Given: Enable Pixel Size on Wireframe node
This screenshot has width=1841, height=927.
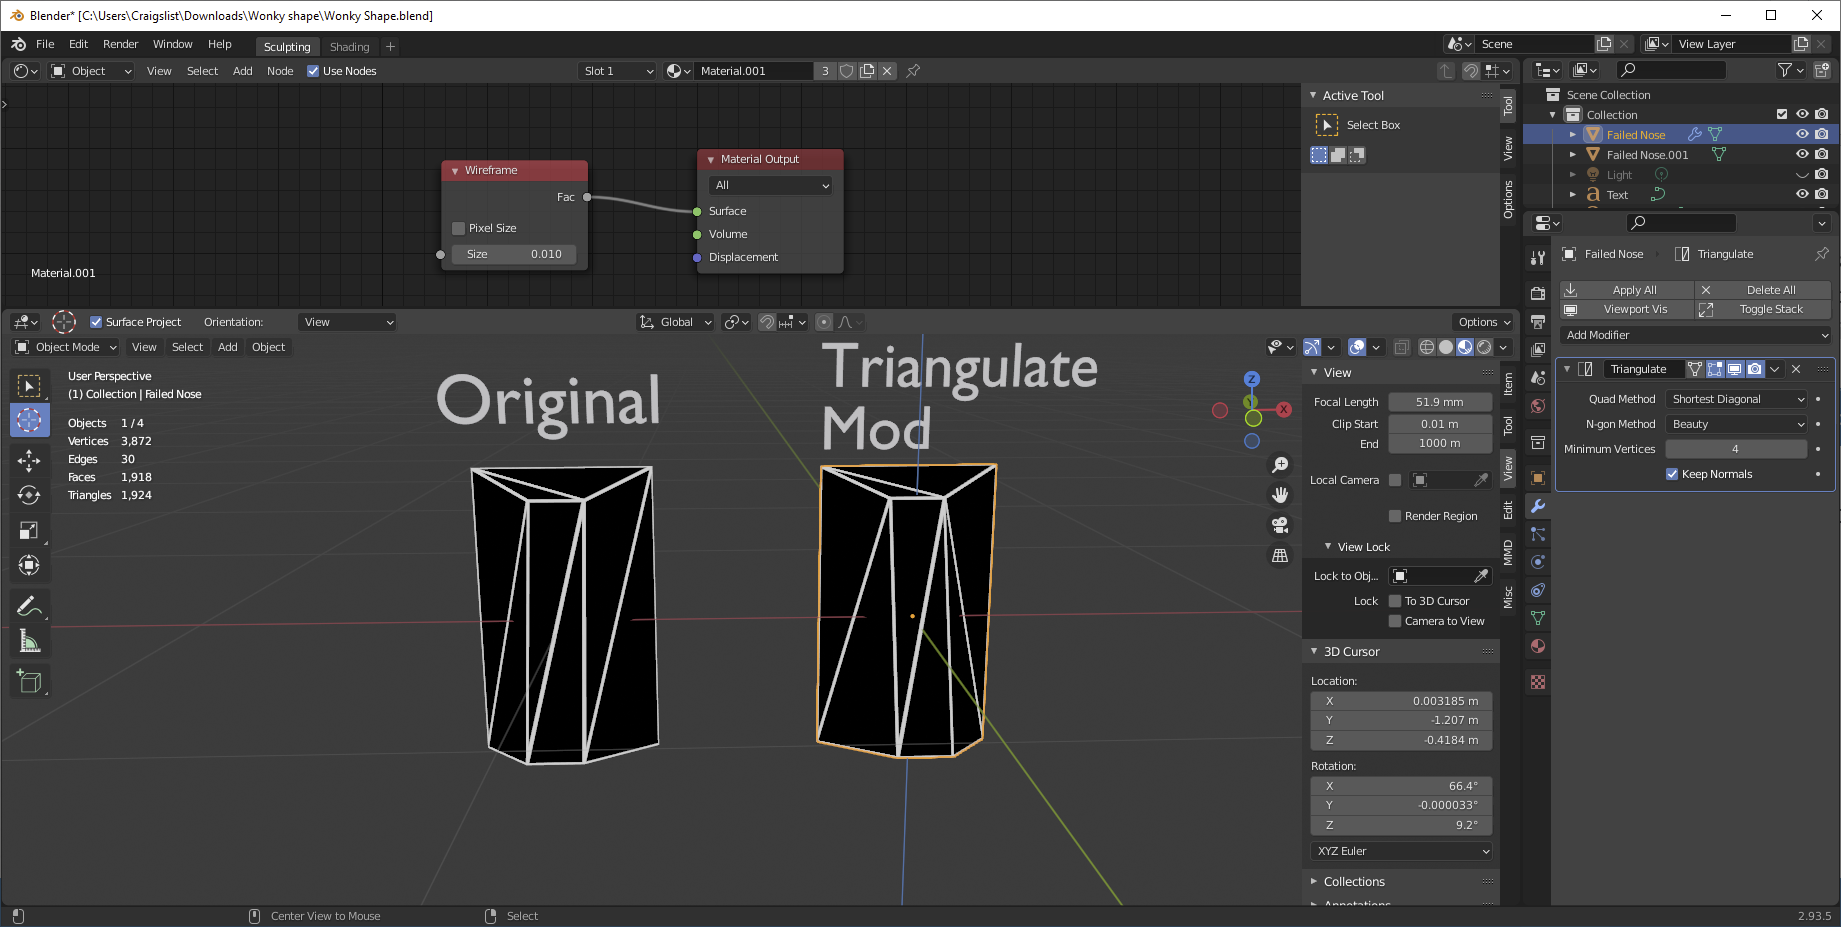Looking at the screenshot, I should click(x=458, y=228).
